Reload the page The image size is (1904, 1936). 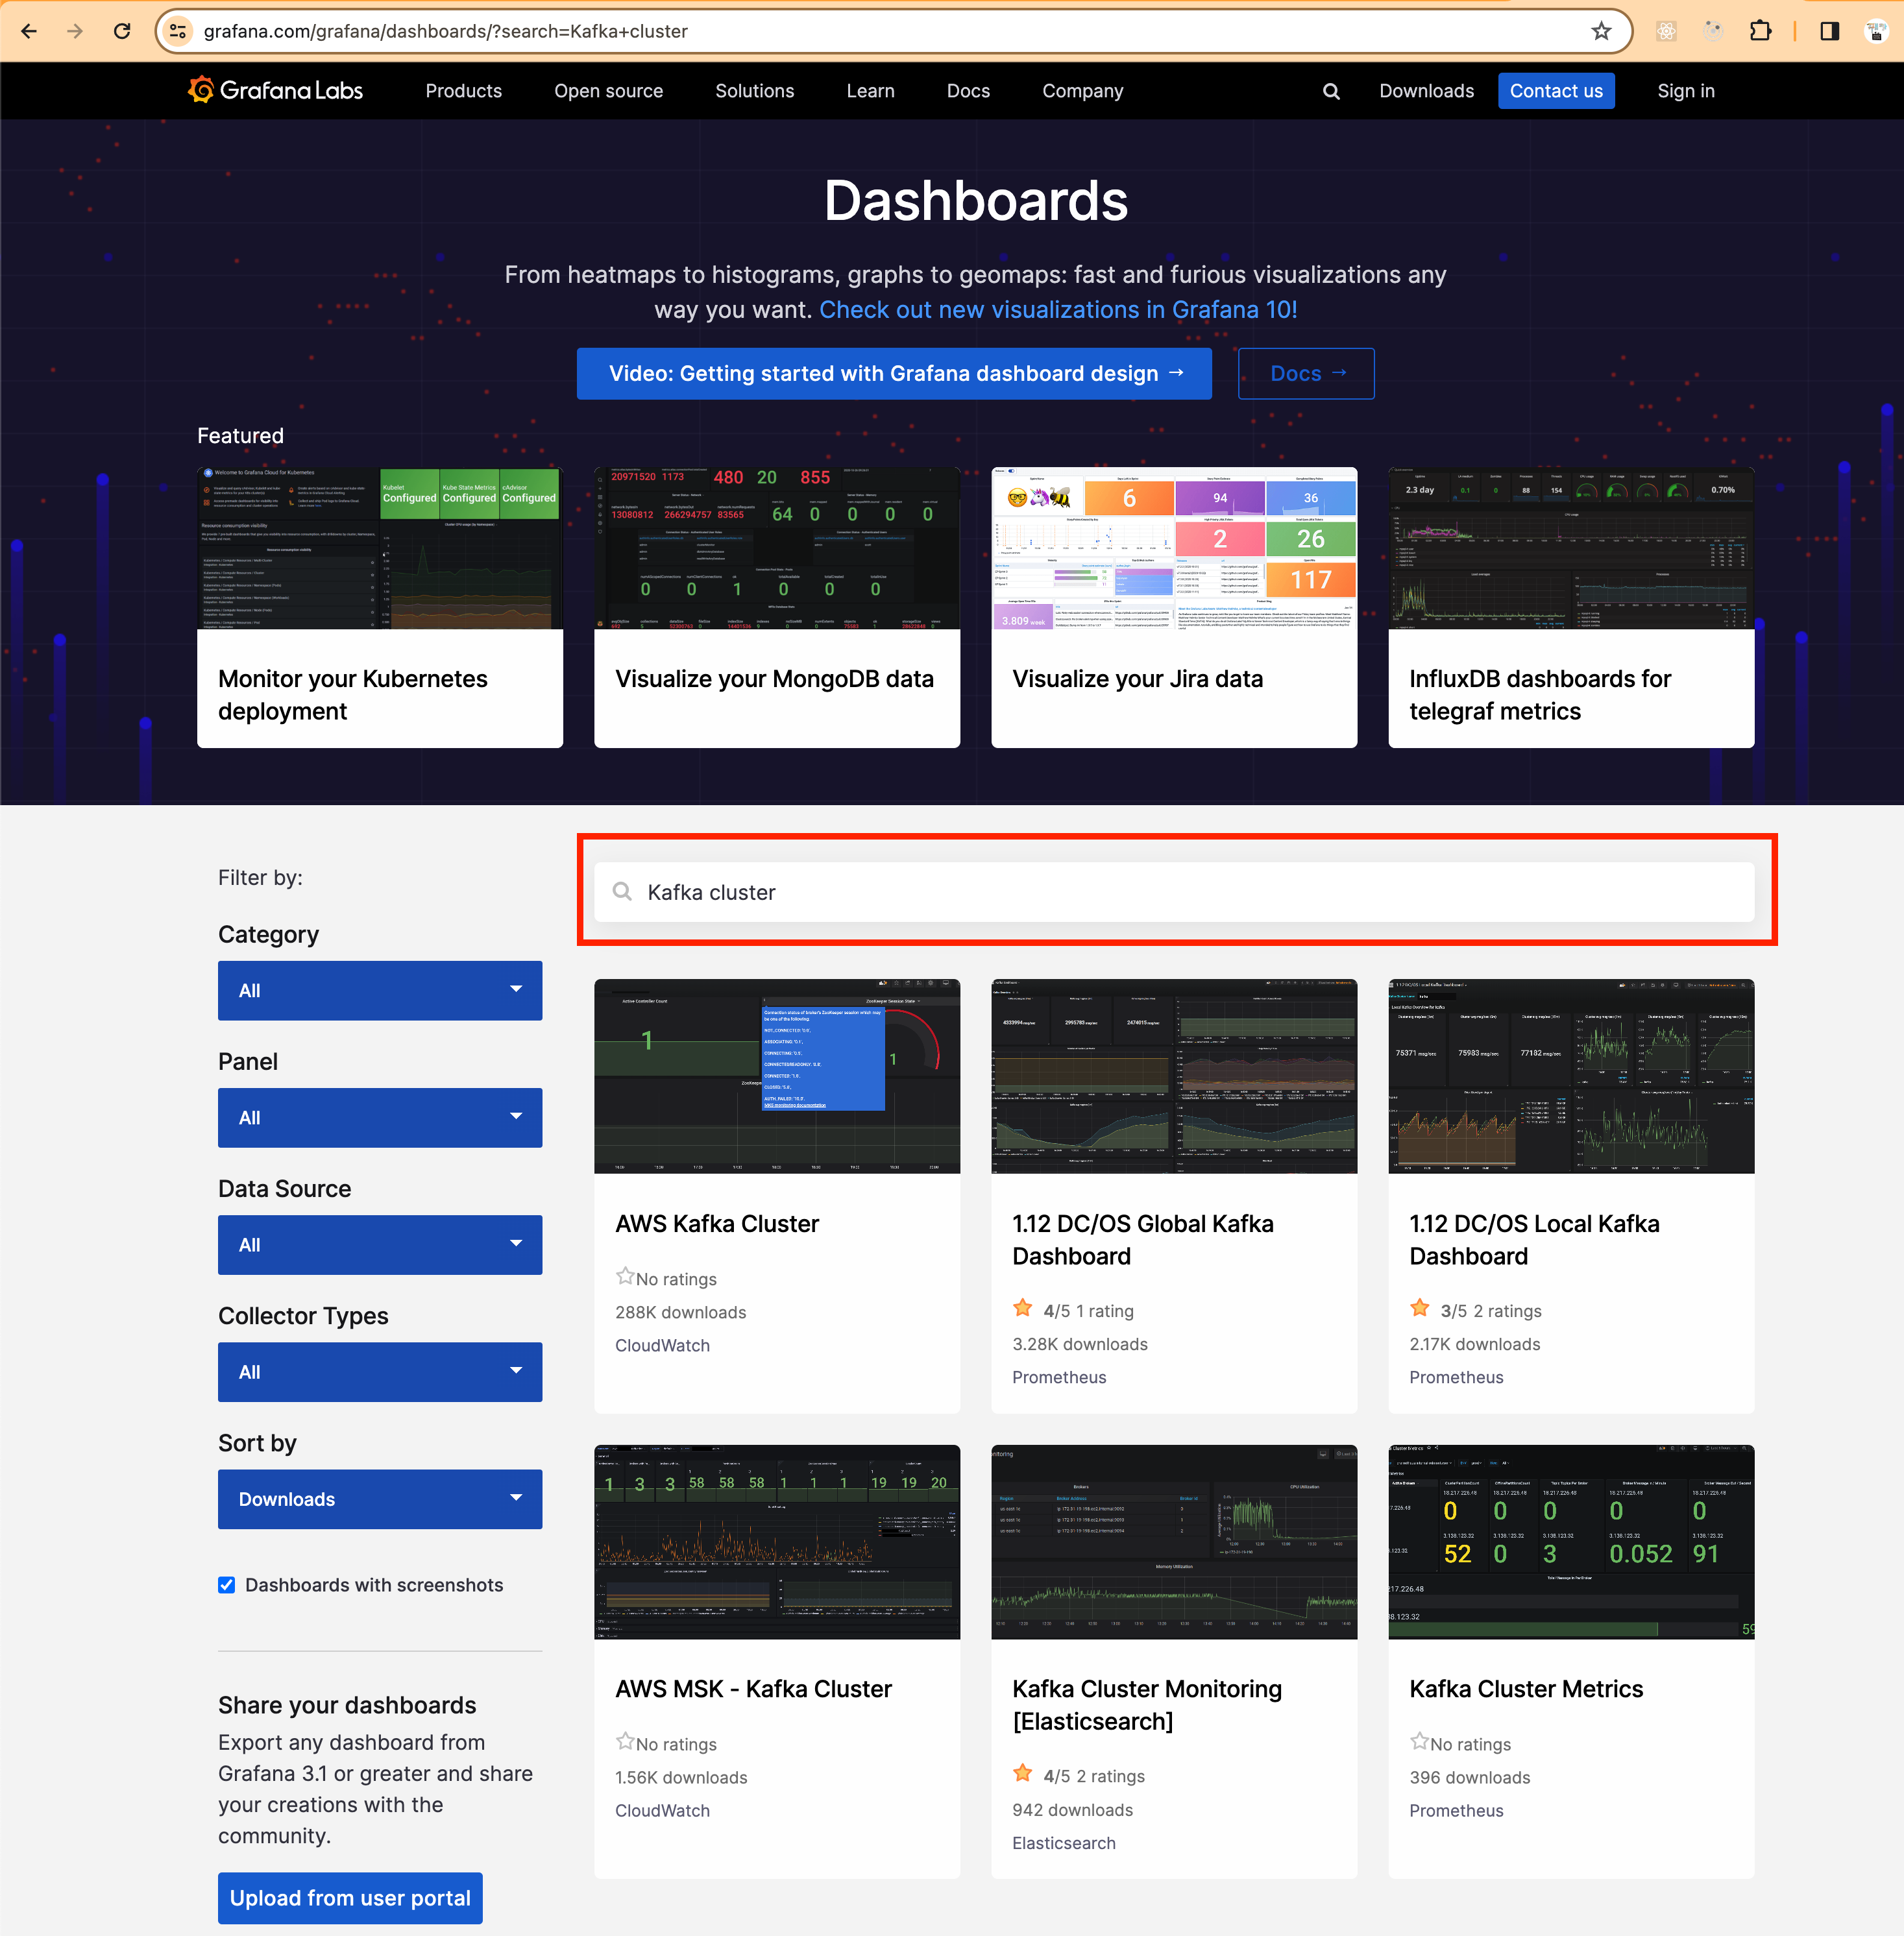(x=122, y=31)
